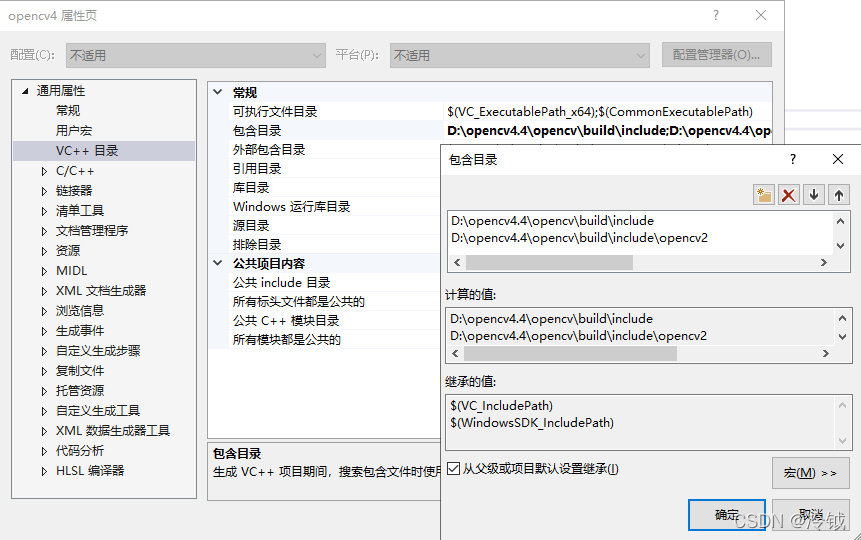Image resolution: width=861 pixels, height=540 pixels.
Task: Click horizontal scrollbar of path edit list
Action: 549,263
